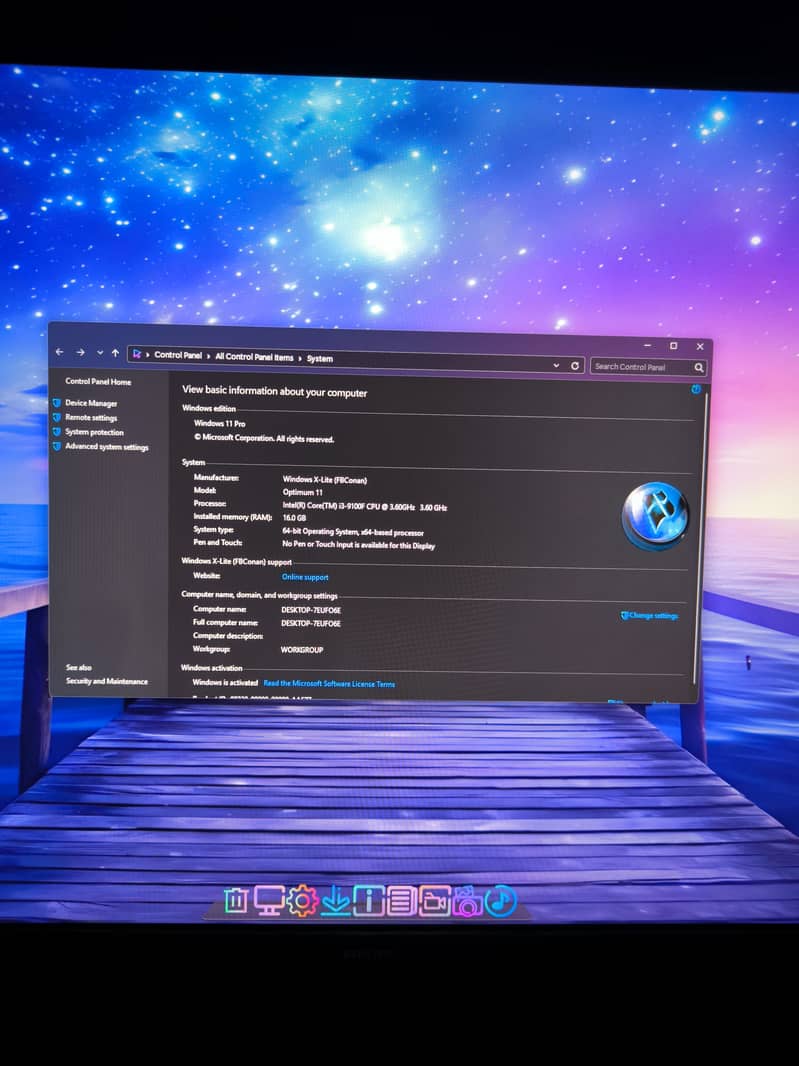The width and height of the screenshot is (799, 1066).
Task: Open Device Manager link
Action: 91,403
